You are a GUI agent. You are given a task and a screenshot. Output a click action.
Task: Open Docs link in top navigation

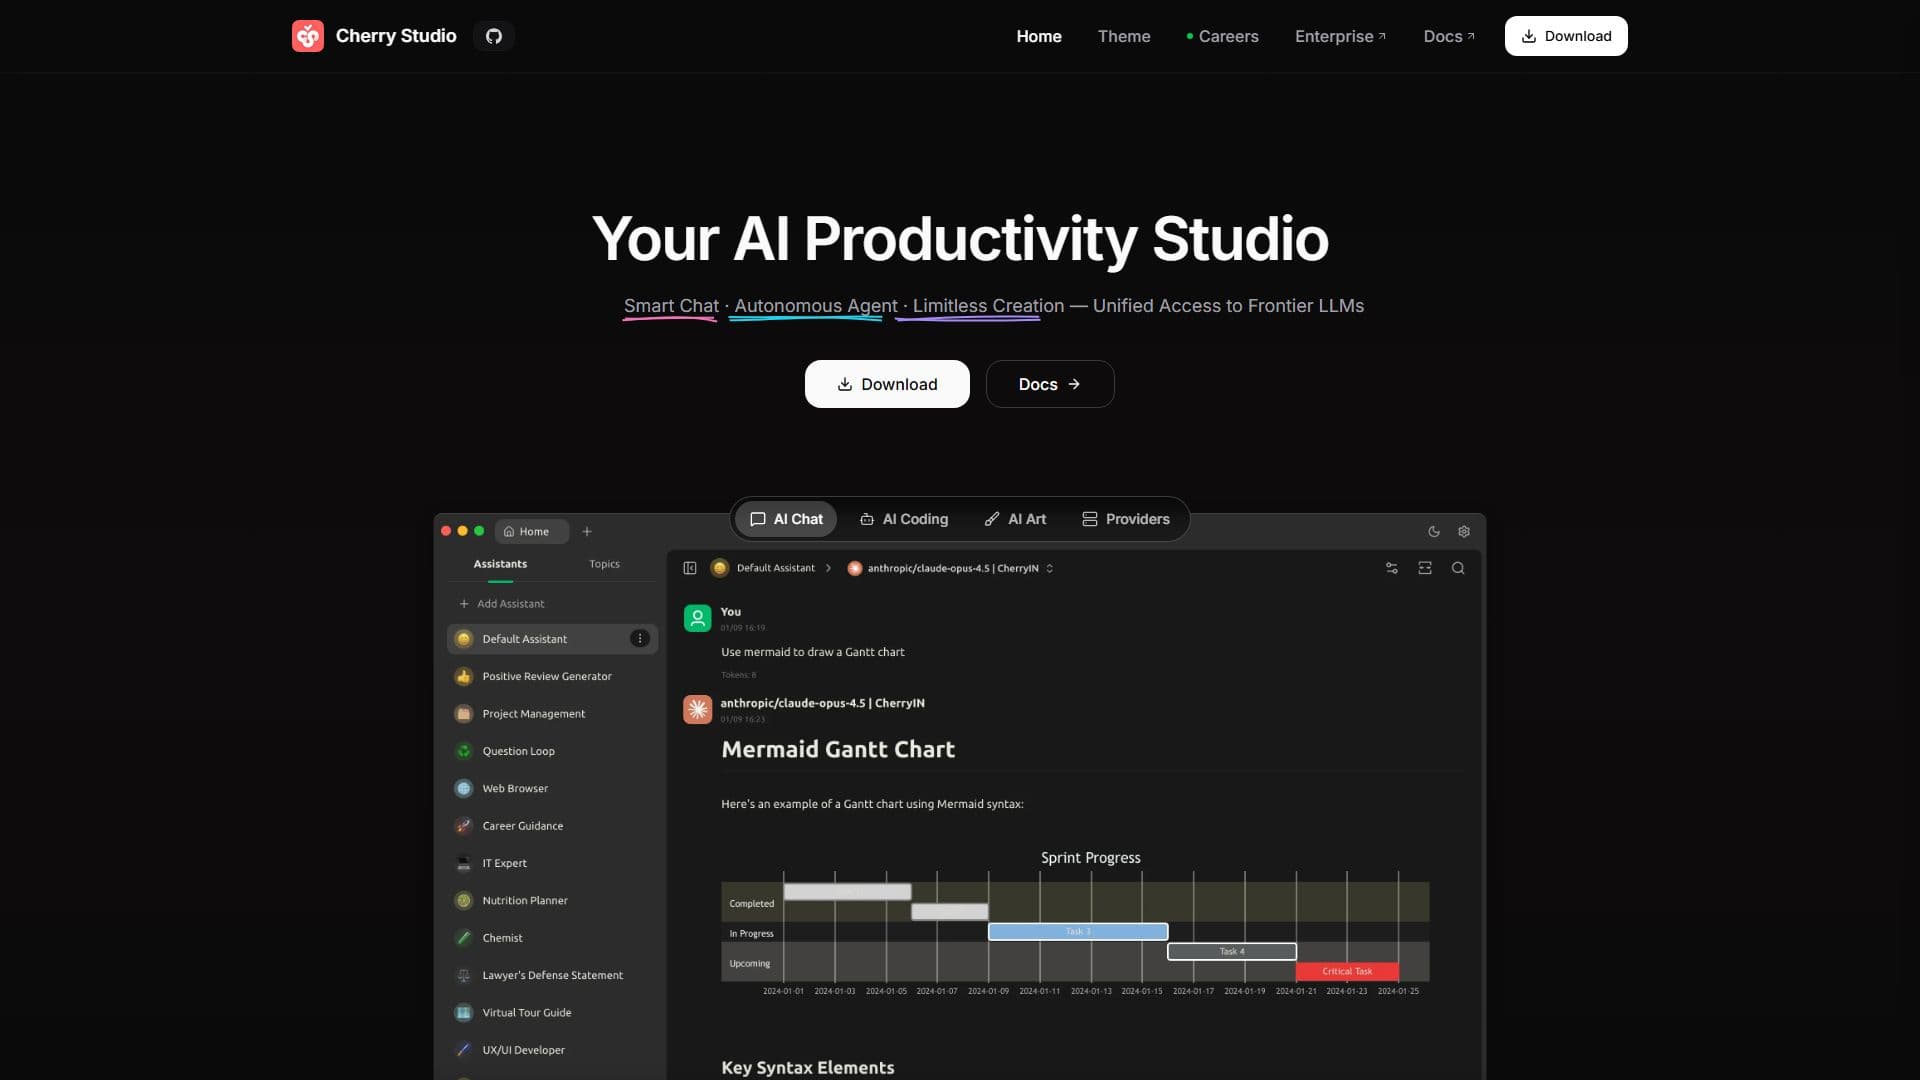1449,36
